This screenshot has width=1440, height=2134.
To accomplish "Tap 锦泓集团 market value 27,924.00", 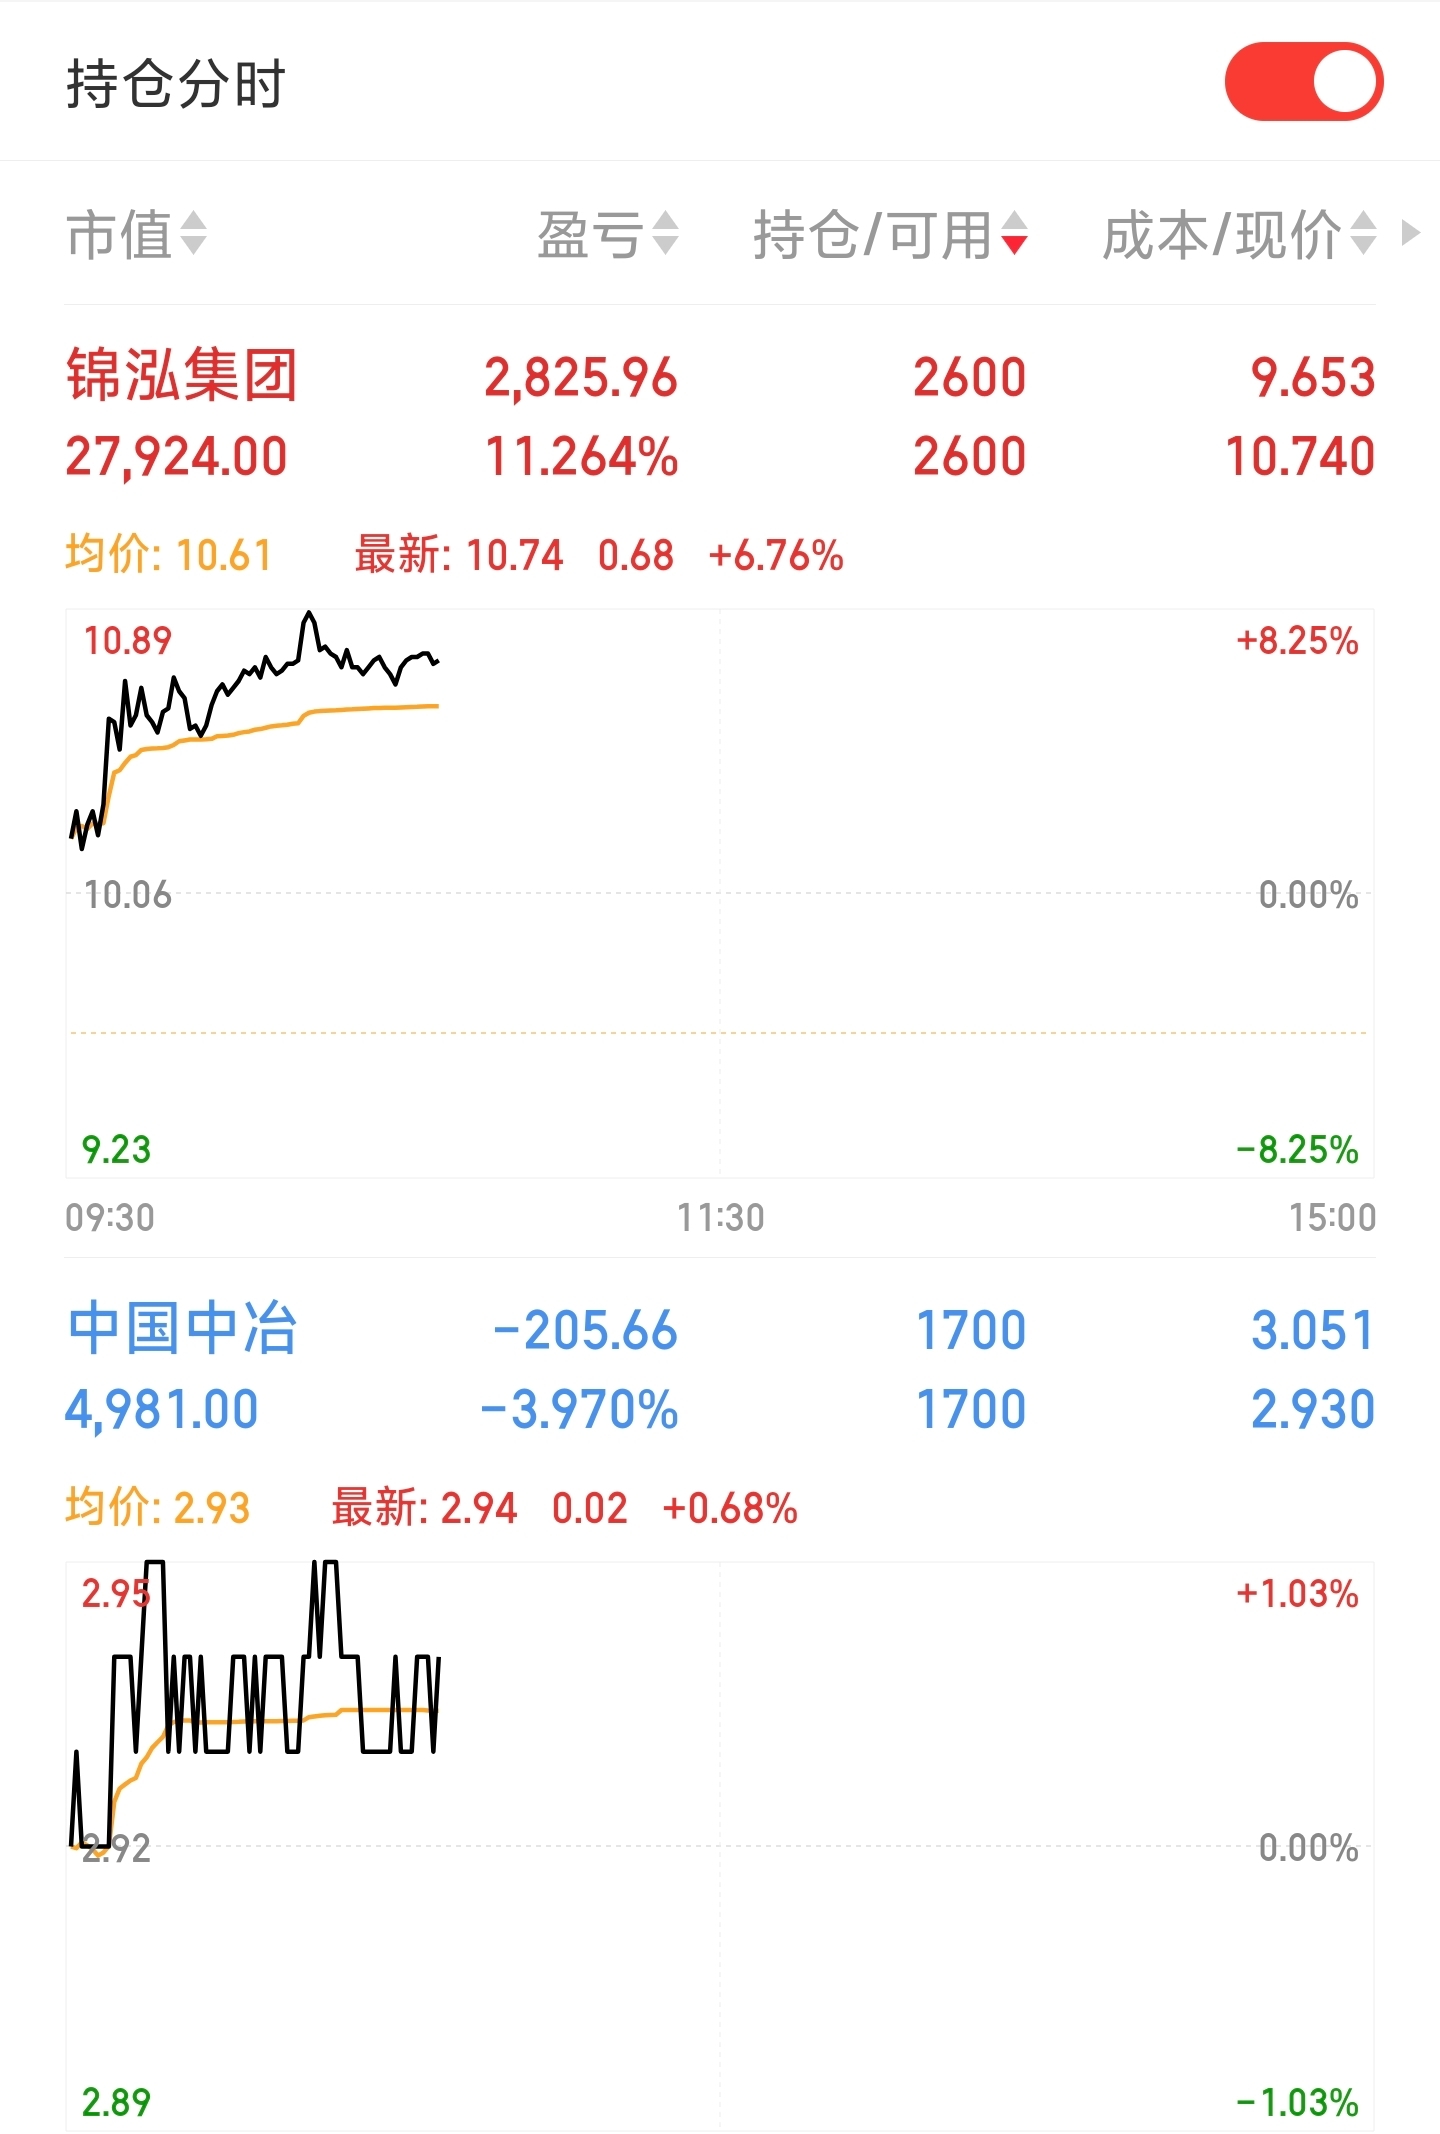I will click(176, 457).
